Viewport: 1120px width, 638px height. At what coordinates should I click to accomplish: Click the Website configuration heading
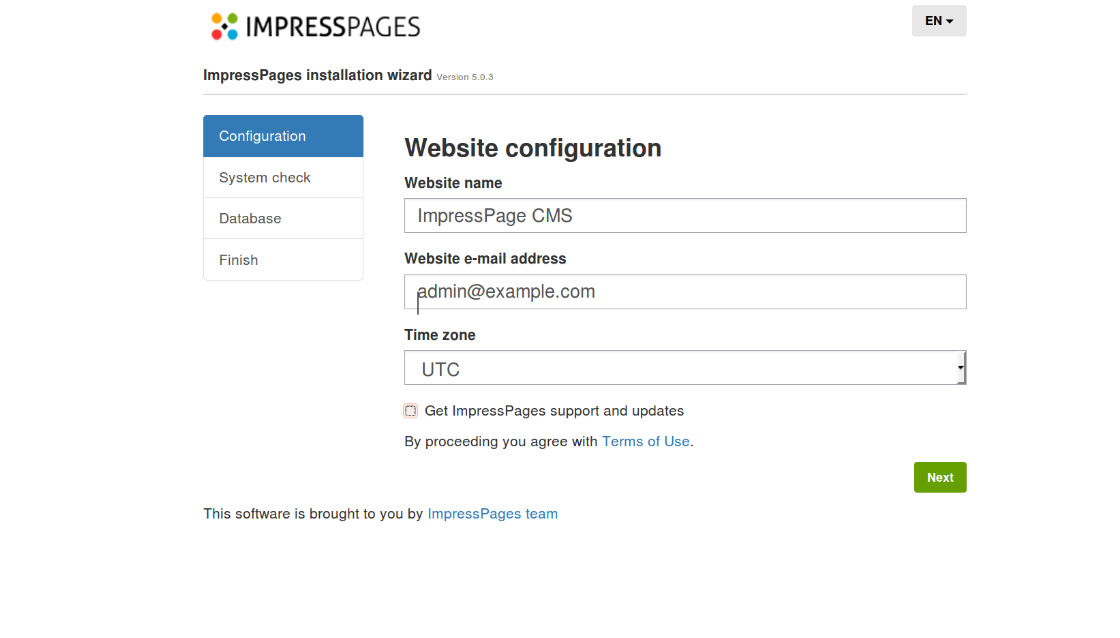pyautogui.click(x=532, y=148)
